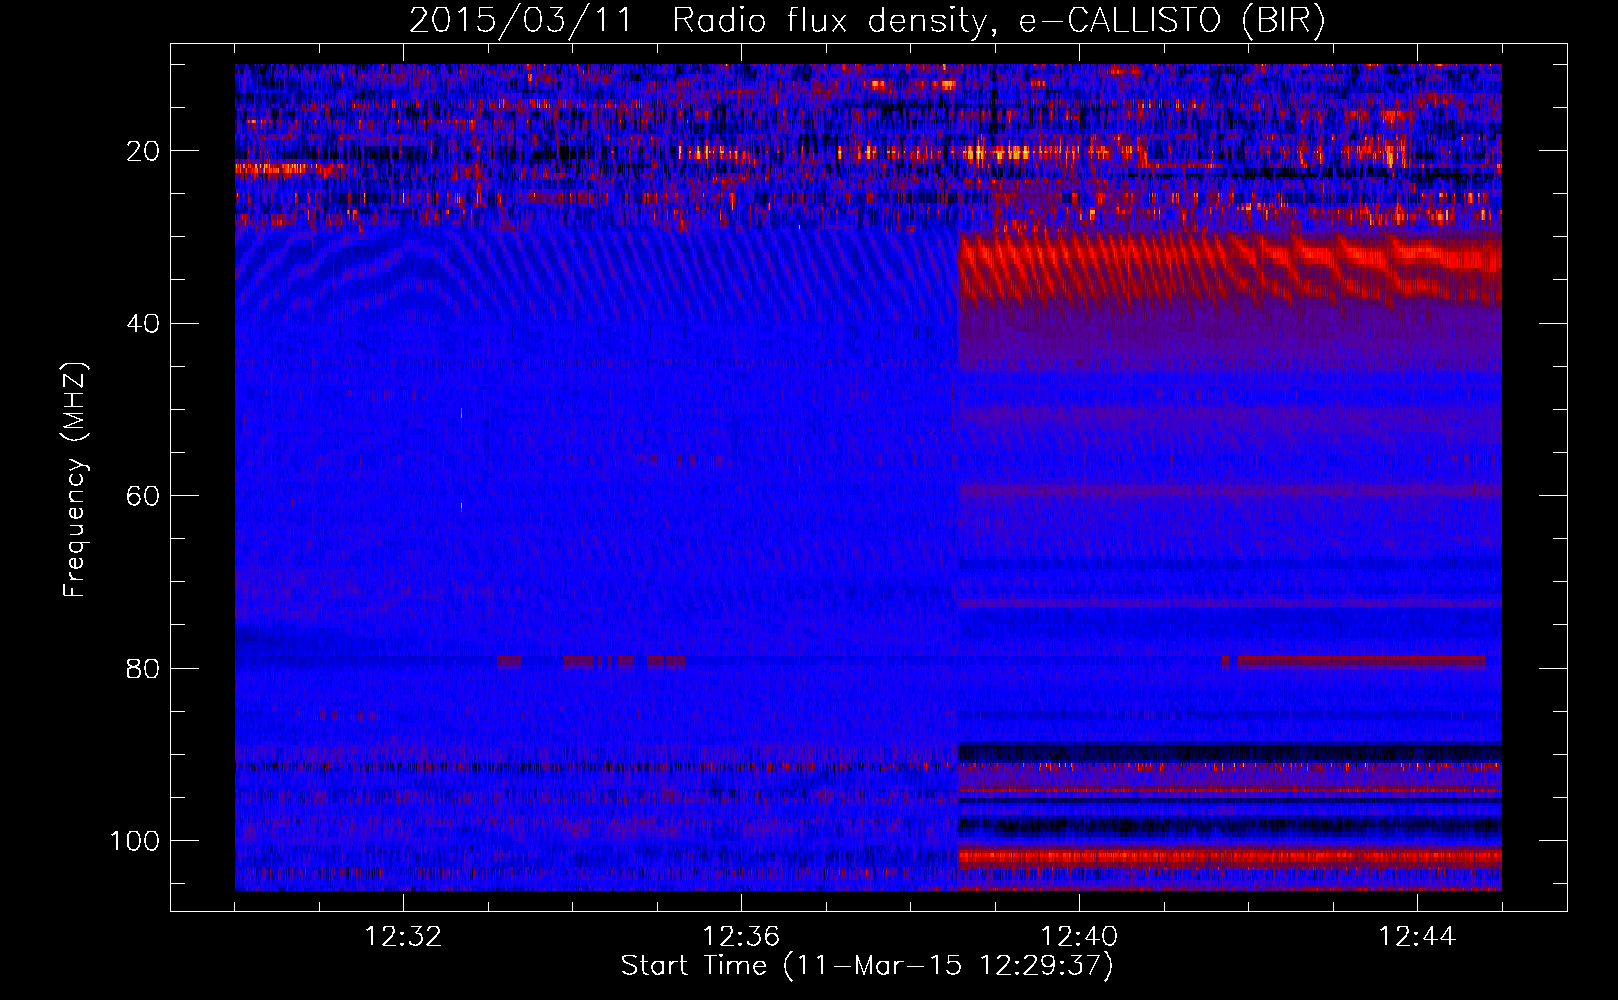Click the 'Start Time (11-Mar-15 12:29:37)' axis label
Viewport: 1618px width, 1000px height.
tap(867, 966)
